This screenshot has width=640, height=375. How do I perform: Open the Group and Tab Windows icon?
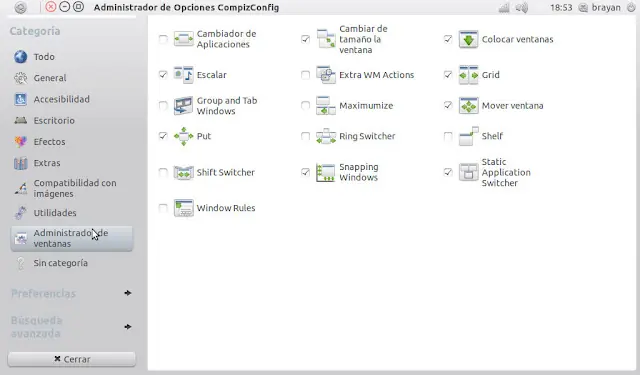pos(183,106)
